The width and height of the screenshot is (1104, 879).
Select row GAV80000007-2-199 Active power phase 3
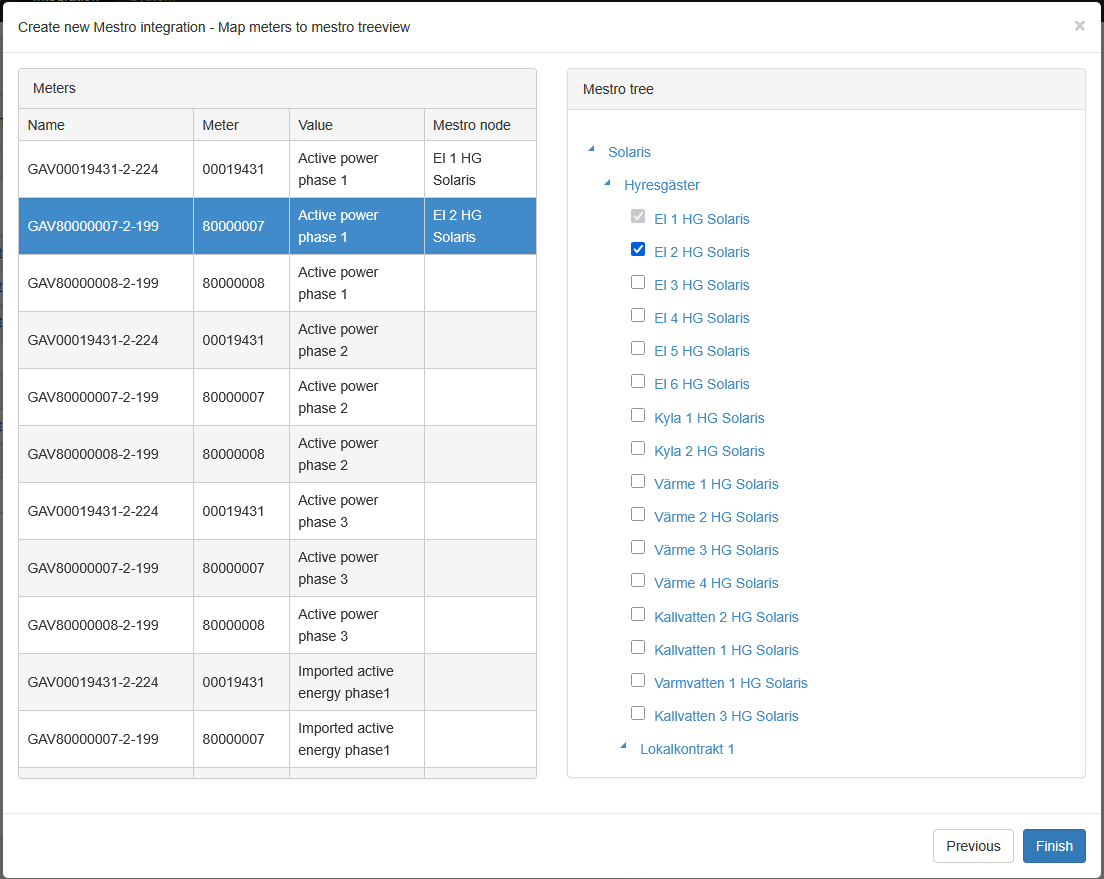tap(277, 568)
